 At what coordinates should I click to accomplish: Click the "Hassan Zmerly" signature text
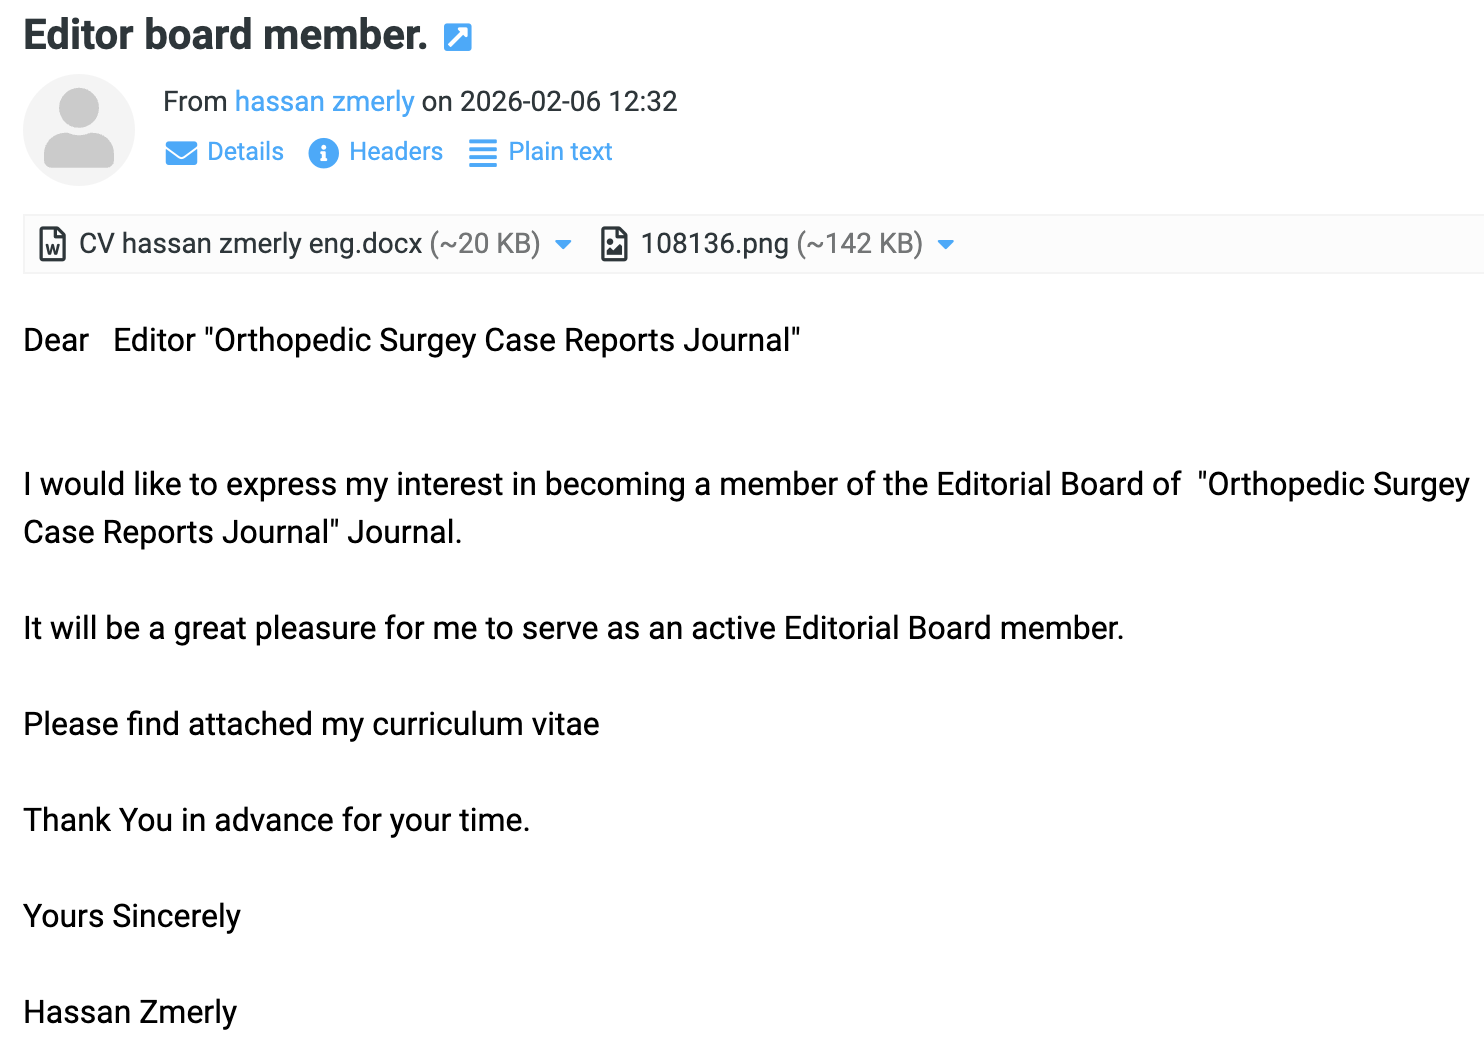[x=130, y=1012]
